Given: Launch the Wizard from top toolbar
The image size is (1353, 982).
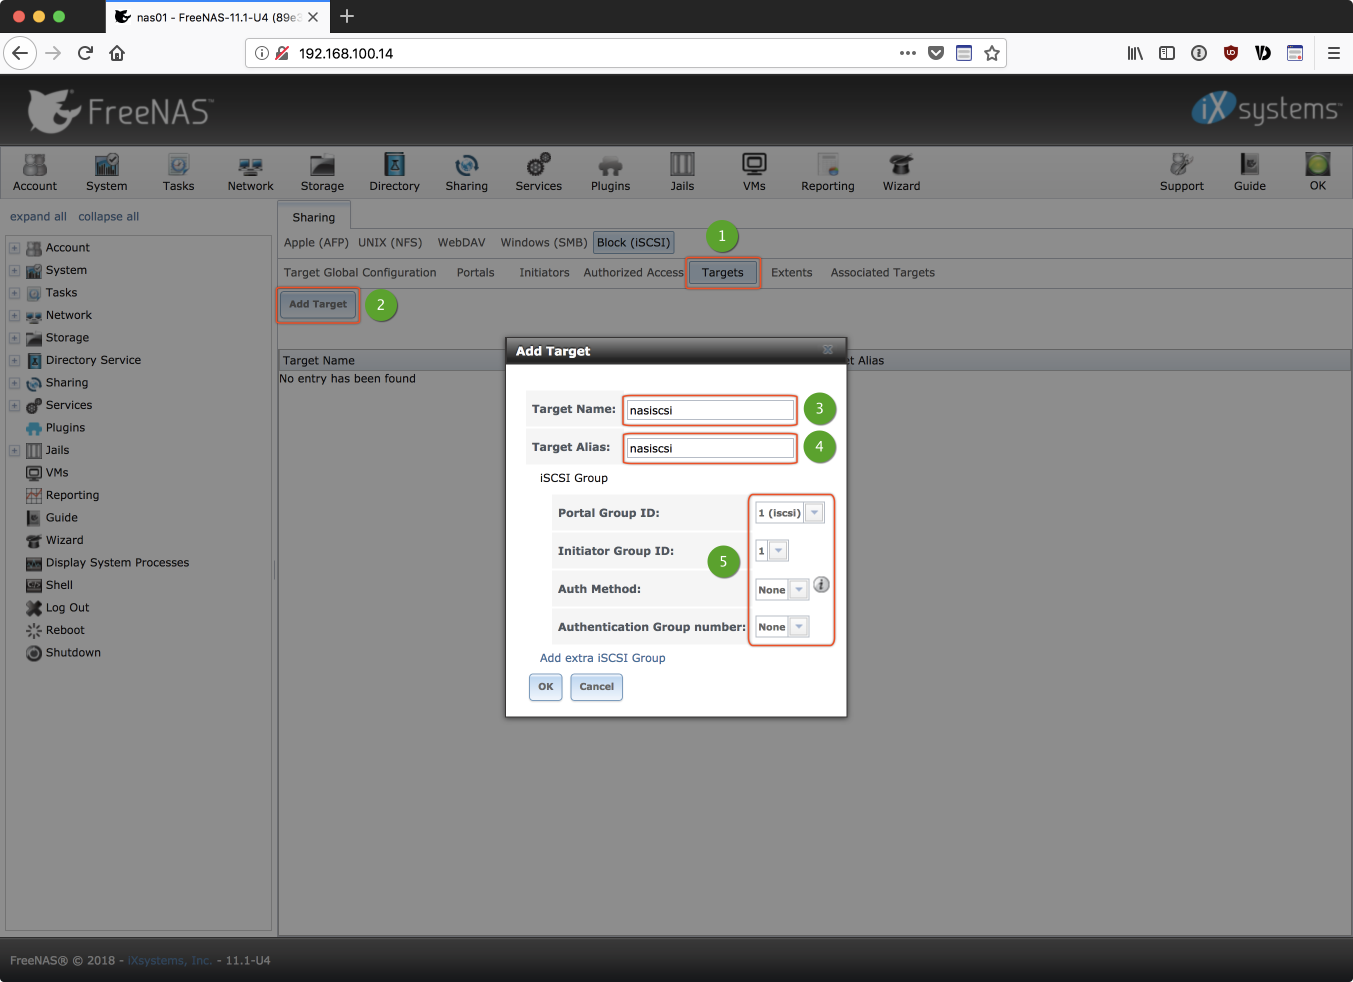Looking at the screenshot, I should tap(901, 171).
